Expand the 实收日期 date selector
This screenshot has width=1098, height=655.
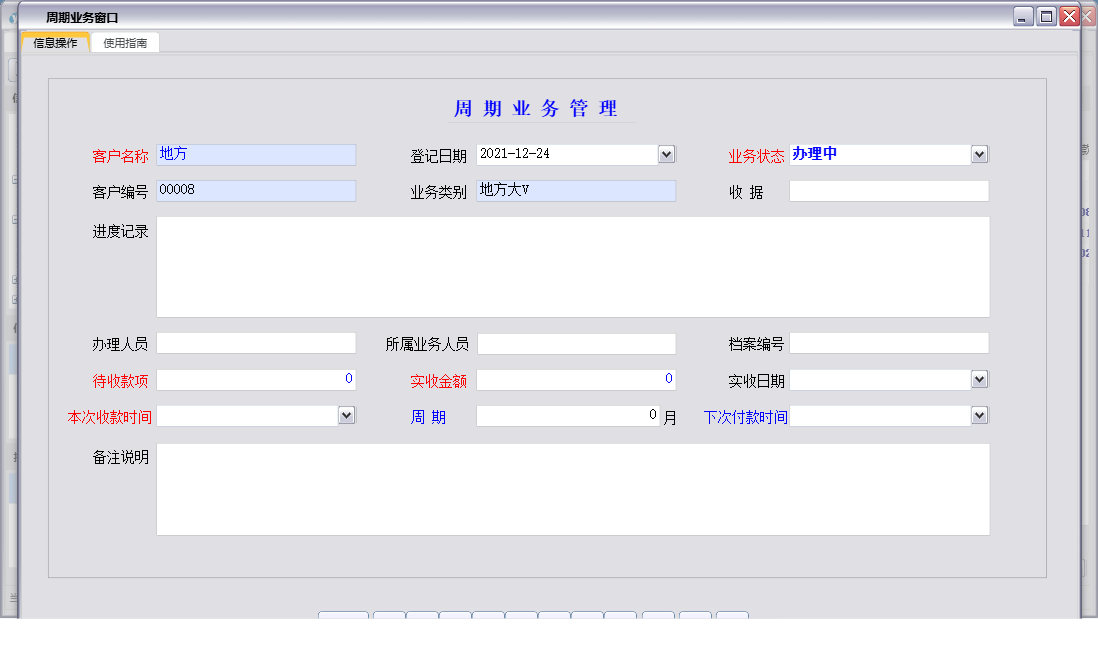click(x=980, y=379)
